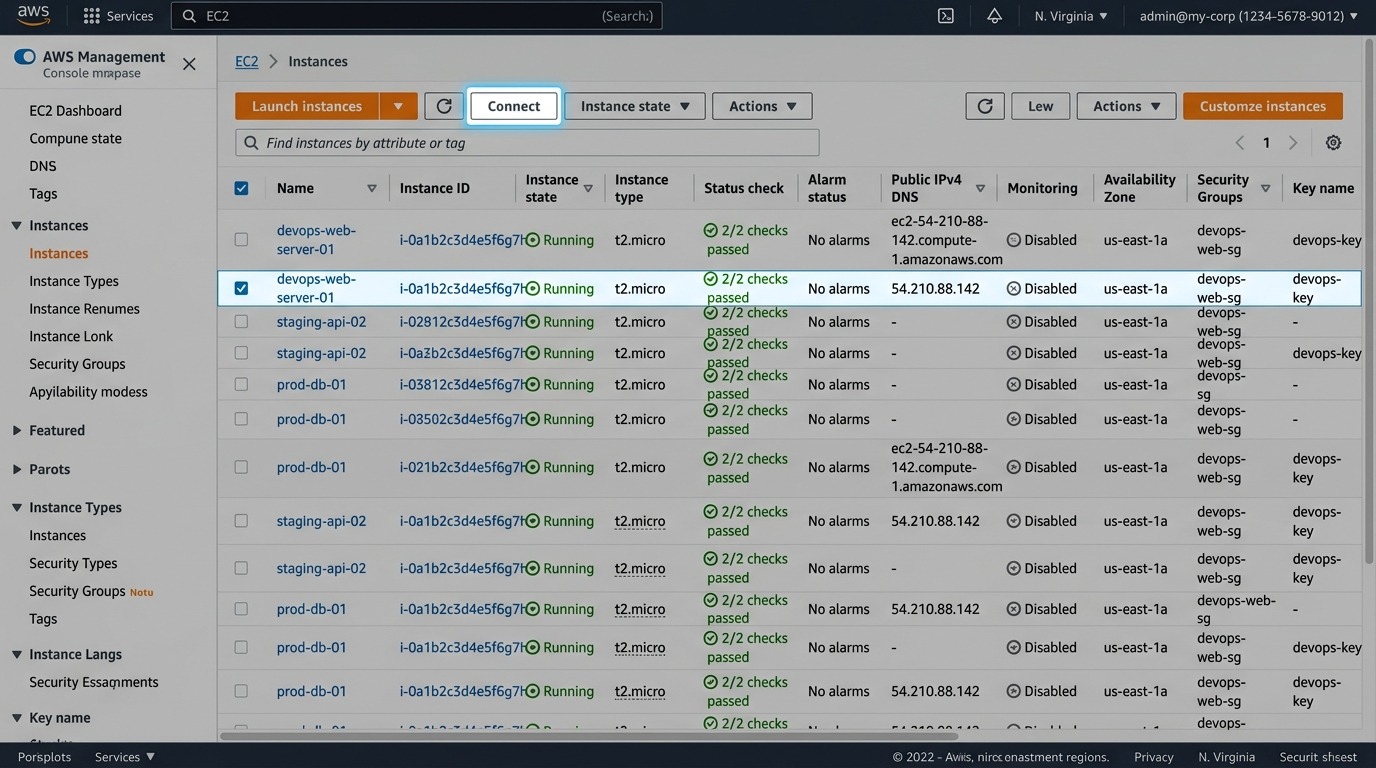
Task: Open the Actions dropdown next to Instance state
Action: click(762, 106)
